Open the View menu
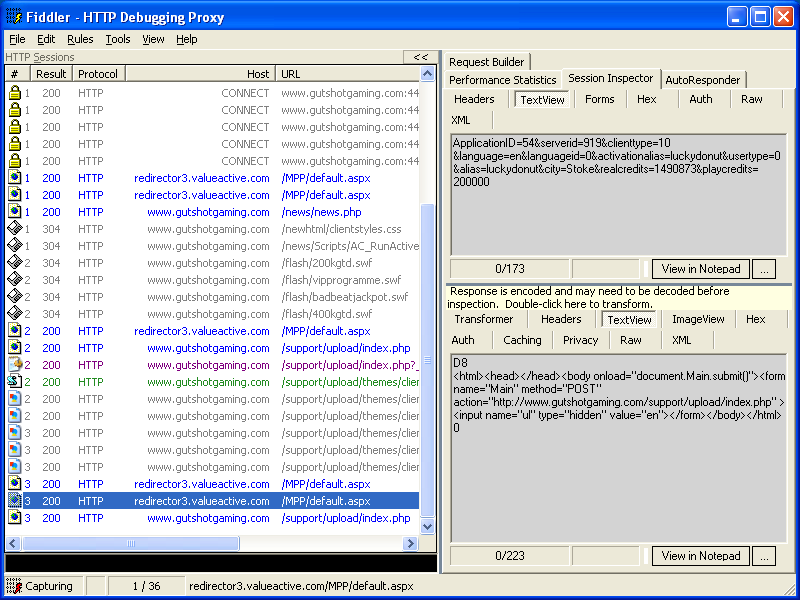This screenshot has width=800, height=600. 153,39
